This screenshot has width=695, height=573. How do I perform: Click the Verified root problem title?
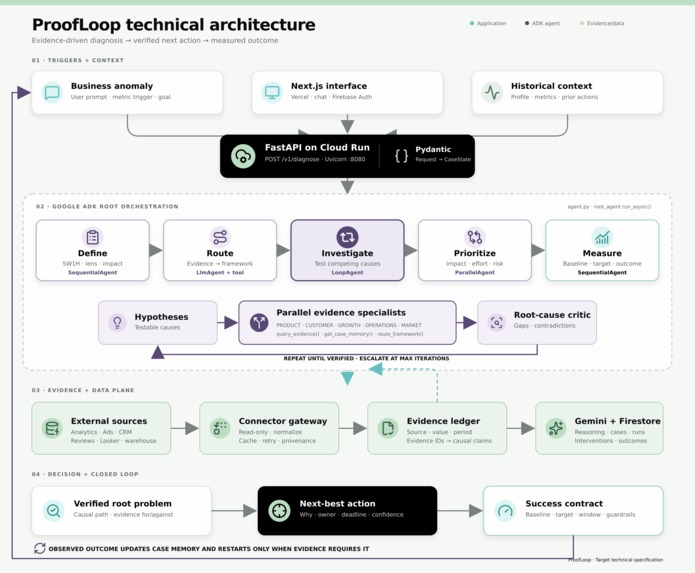(122, 503)
